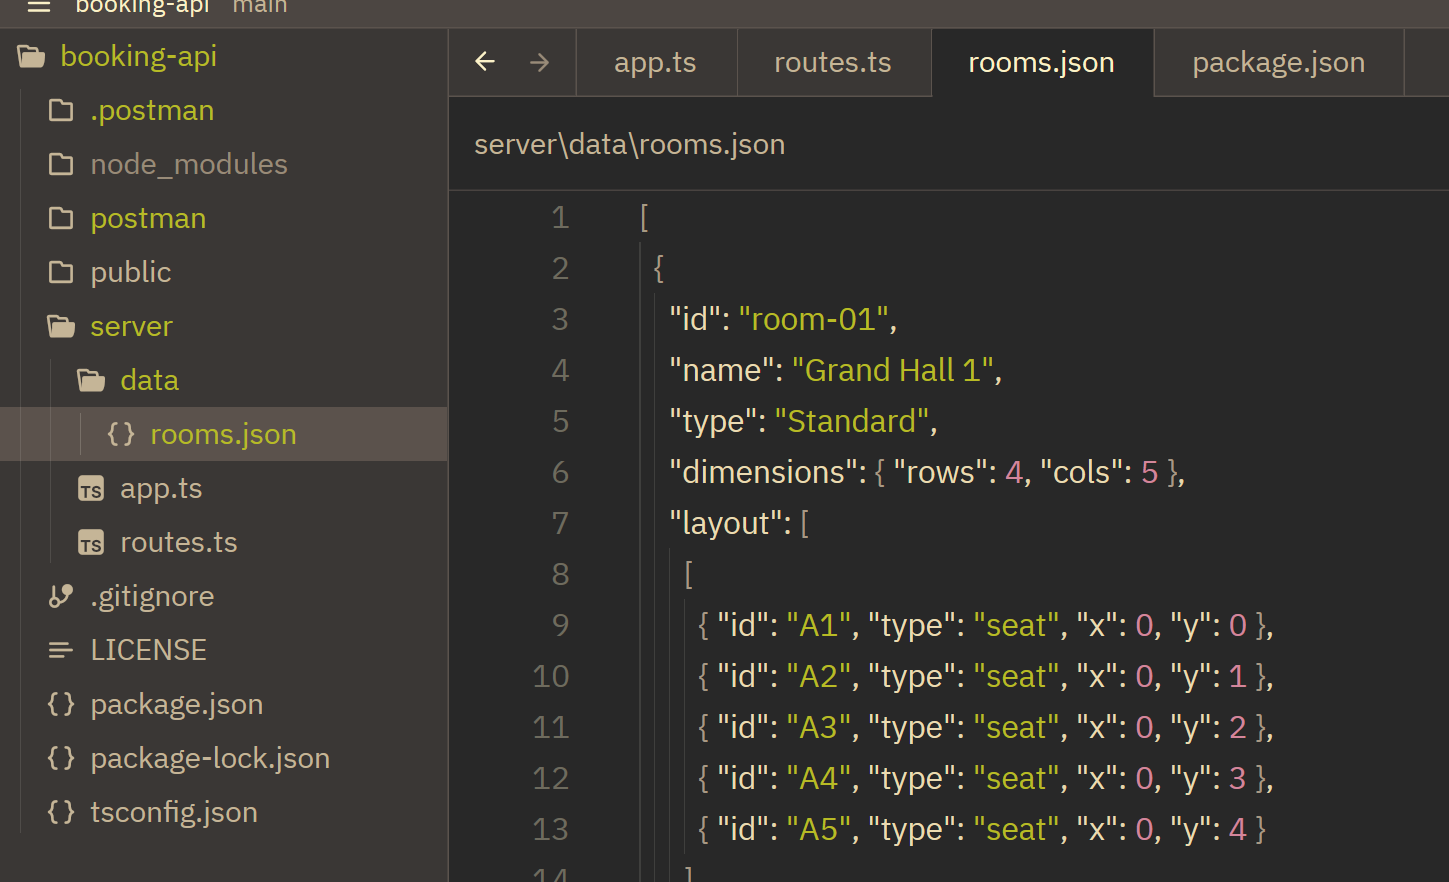Open the package.json tab

1278,62
